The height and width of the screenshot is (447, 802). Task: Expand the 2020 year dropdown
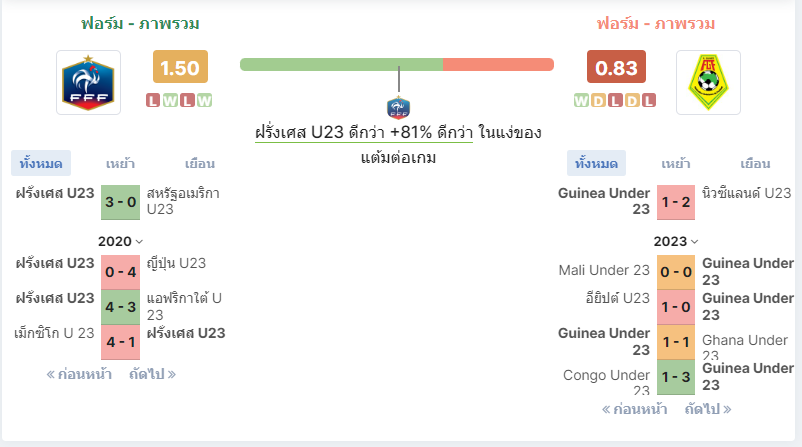click(x=120, y=241)
